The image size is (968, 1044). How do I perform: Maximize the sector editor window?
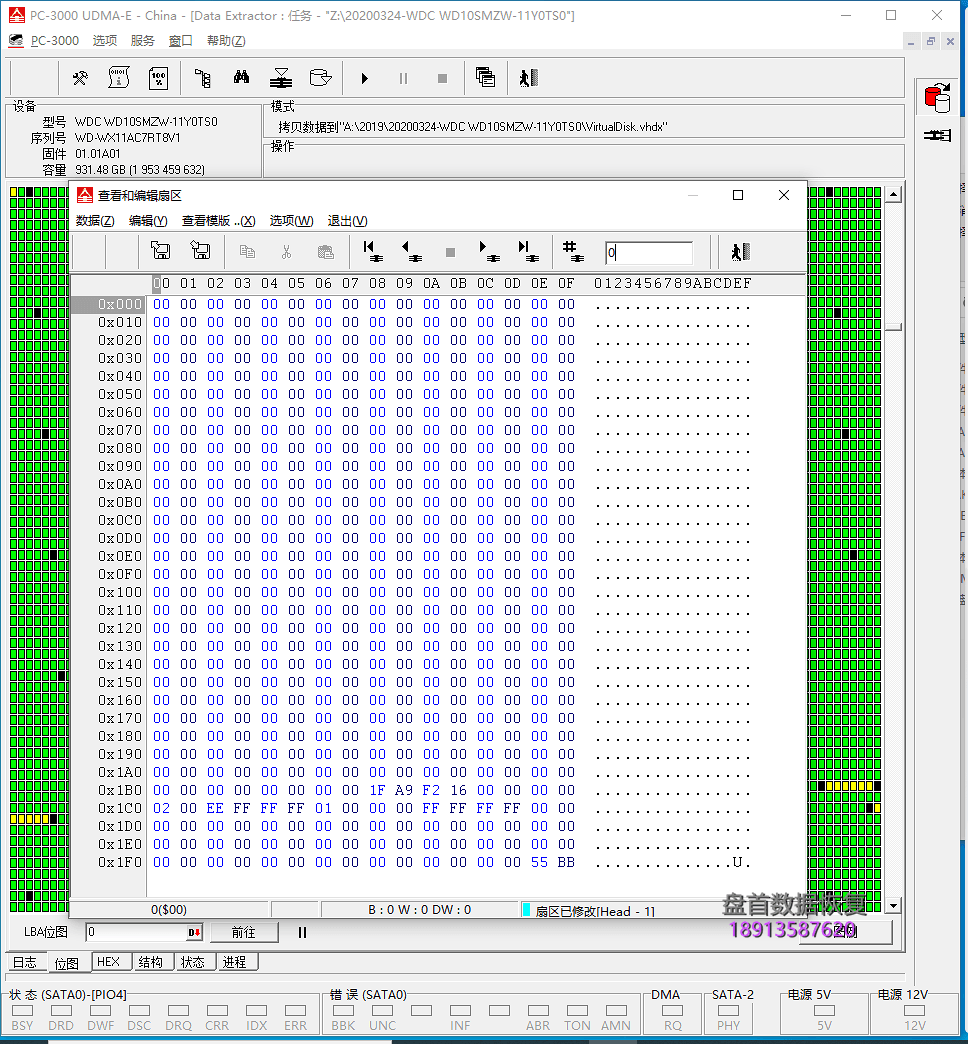point(738,195)
